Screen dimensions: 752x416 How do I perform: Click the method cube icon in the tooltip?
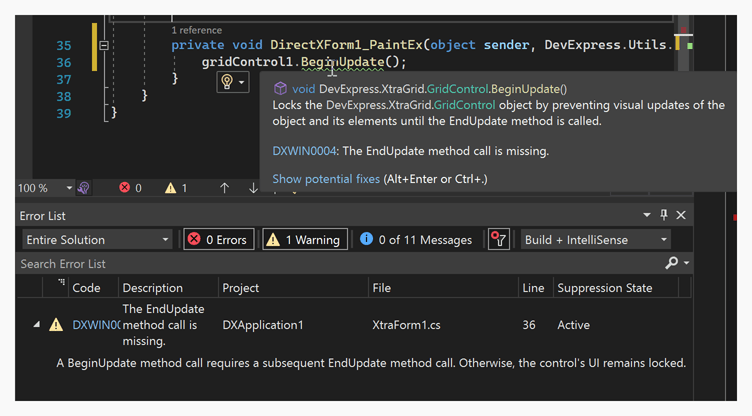[x=280, y=88]
